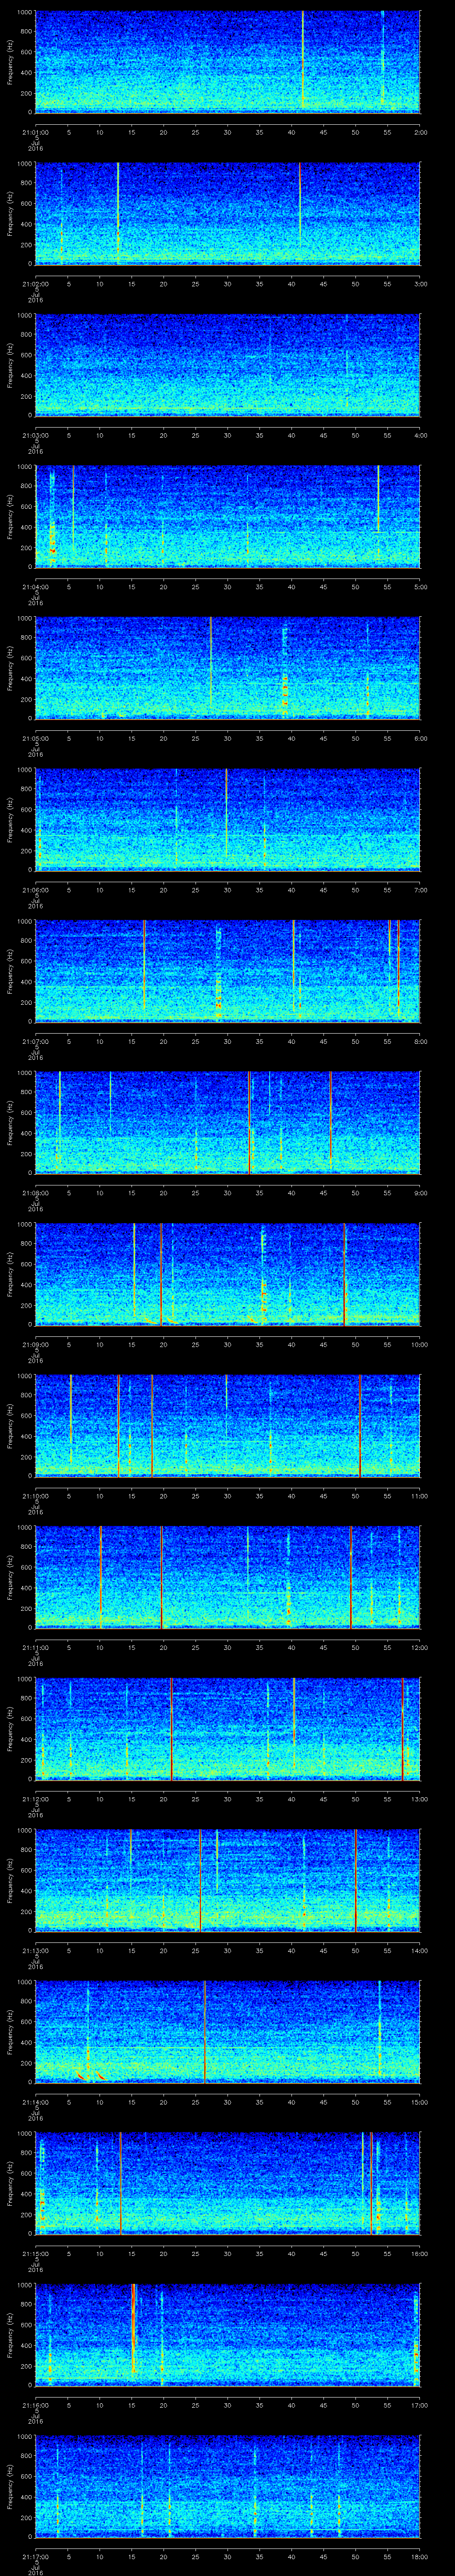Screen dimensions: 455x2576
Task: Choose the '12:00' end-of-minute label
Action: click(x=419, y=1647)
